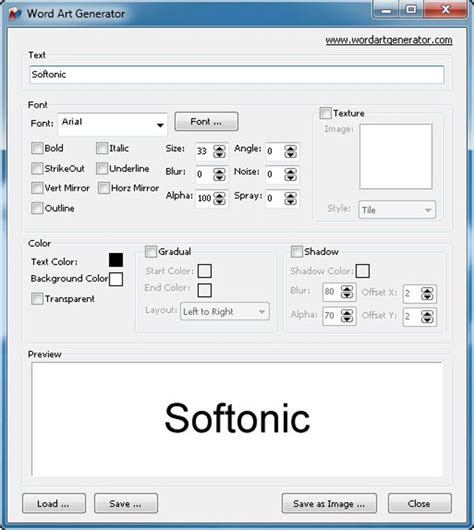Screen dimensions: 474x530
Task: Open the Layout dropdown Left to Right
Action: click(x=225, y=311)
